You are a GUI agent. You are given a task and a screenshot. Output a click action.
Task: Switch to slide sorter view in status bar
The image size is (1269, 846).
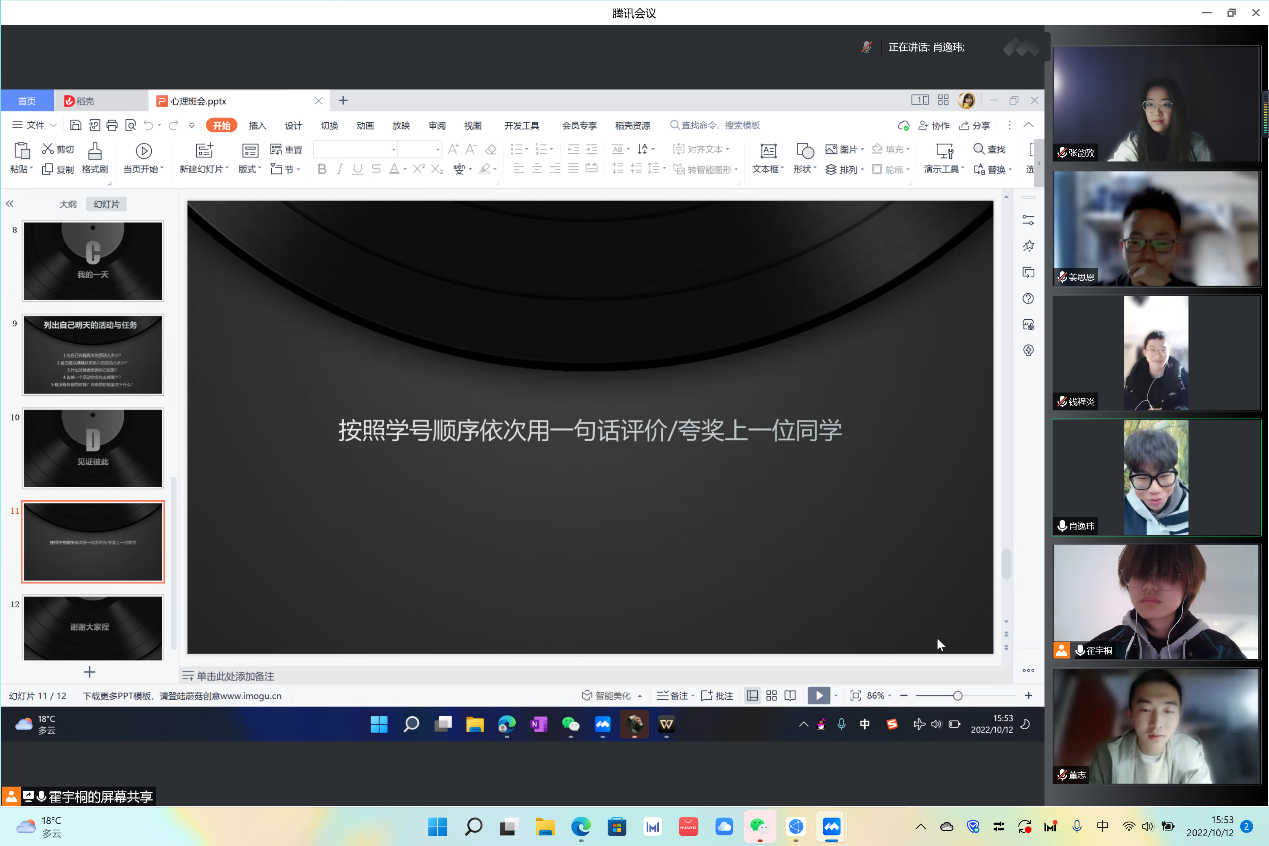771,695
